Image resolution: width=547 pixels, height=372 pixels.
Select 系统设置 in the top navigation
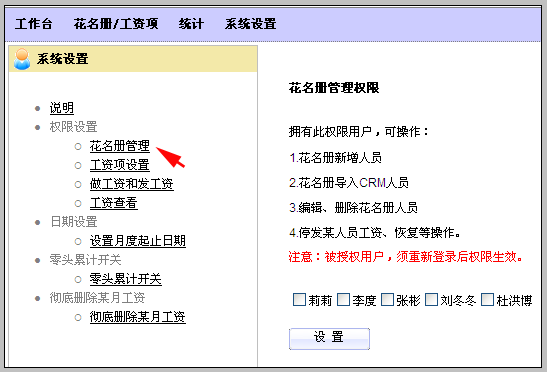[250, 24]
